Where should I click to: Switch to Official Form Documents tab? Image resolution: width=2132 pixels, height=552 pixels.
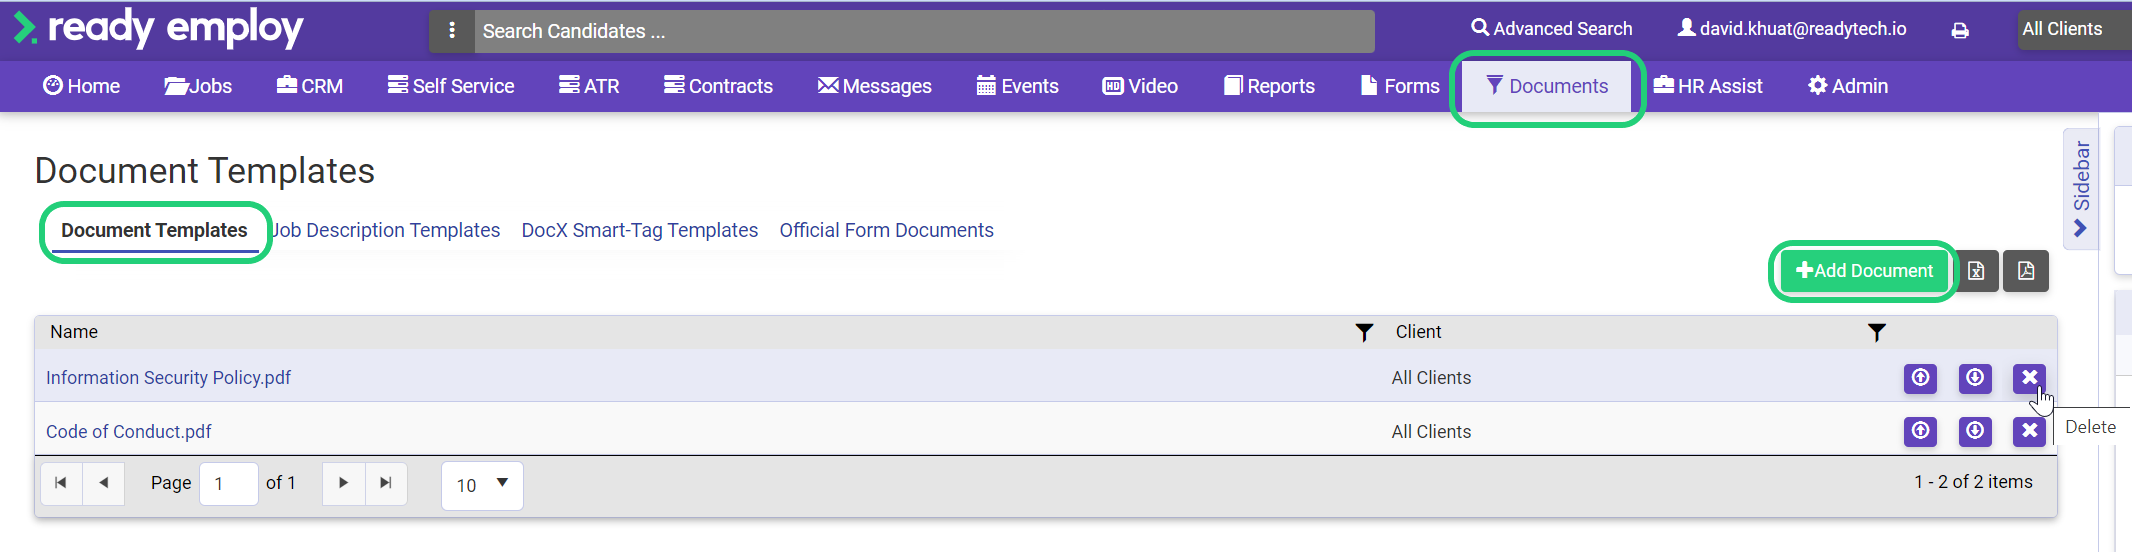(887, 231)
